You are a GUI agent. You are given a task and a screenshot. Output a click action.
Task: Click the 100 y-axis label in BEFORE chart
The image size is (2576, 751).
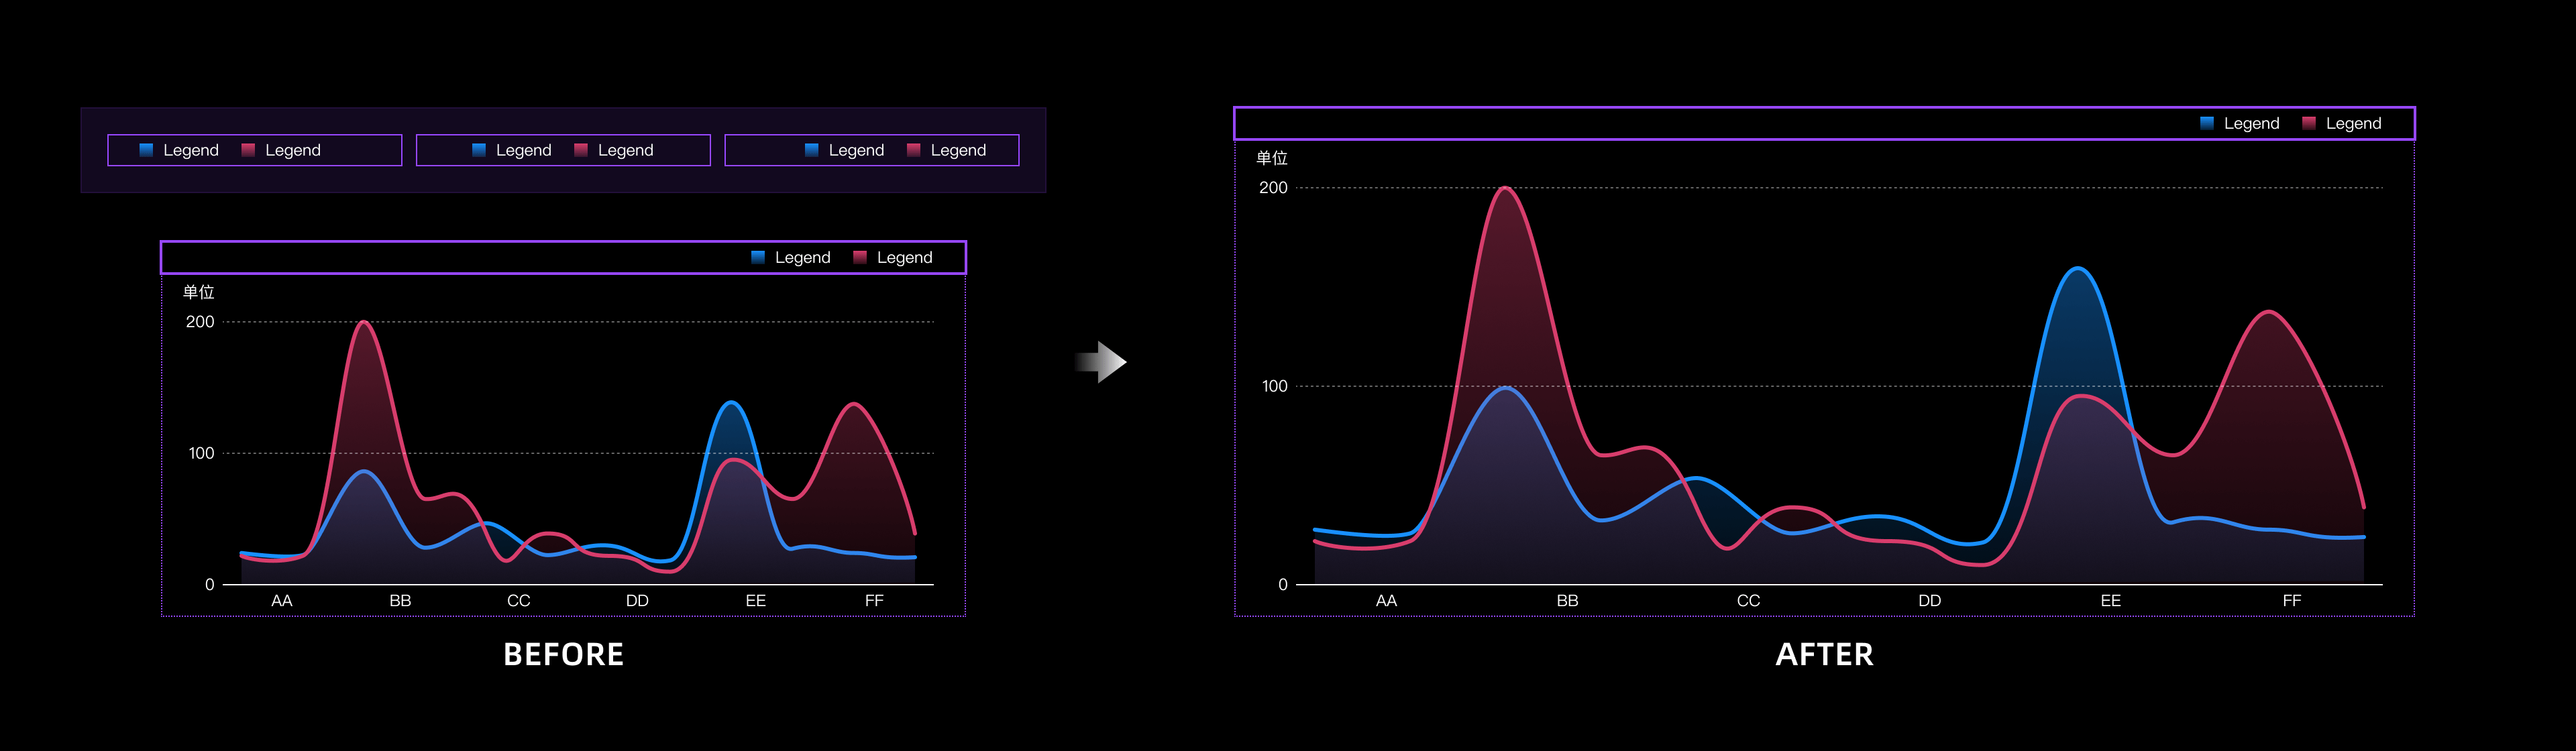(x=201, y=453)
